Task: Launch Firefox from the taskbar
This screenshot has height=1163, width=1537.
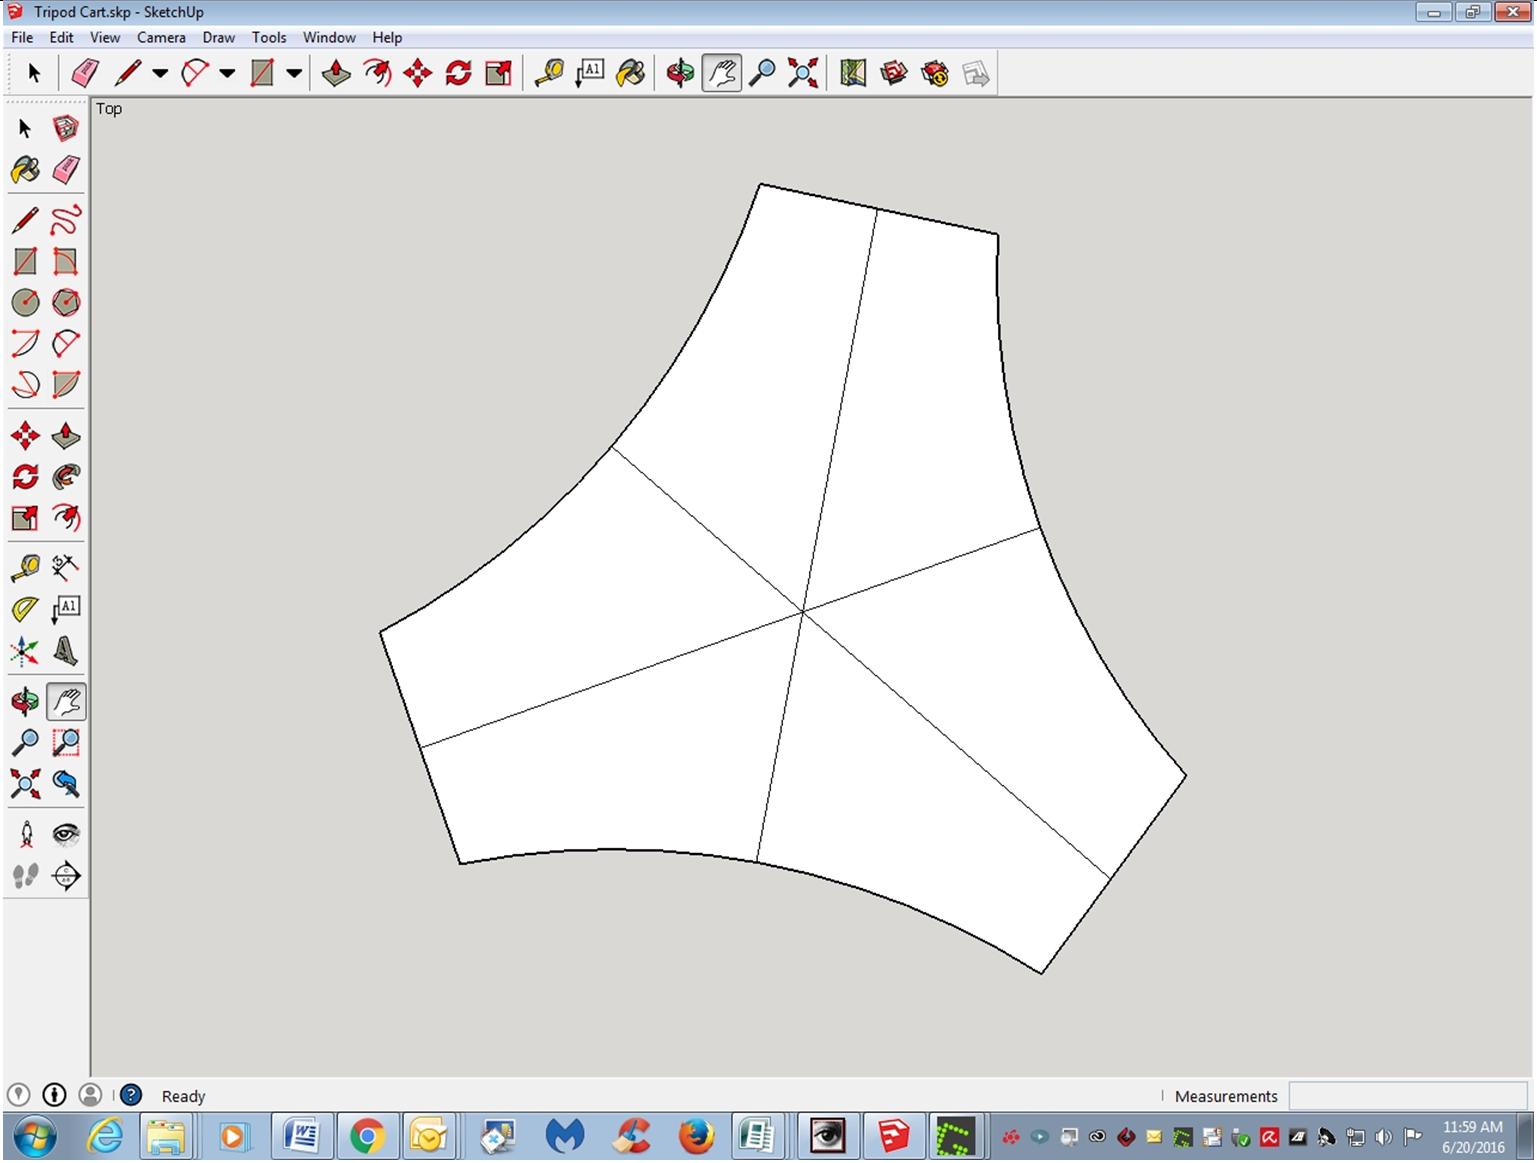Action: [x=697, y=1136]
